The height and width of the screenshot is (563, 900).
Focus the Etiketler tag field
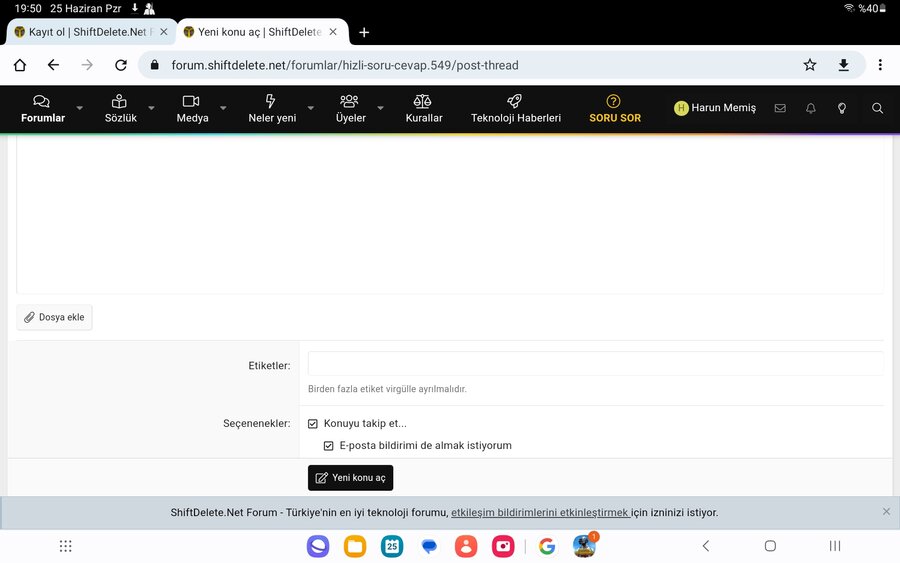click(596, 364)
